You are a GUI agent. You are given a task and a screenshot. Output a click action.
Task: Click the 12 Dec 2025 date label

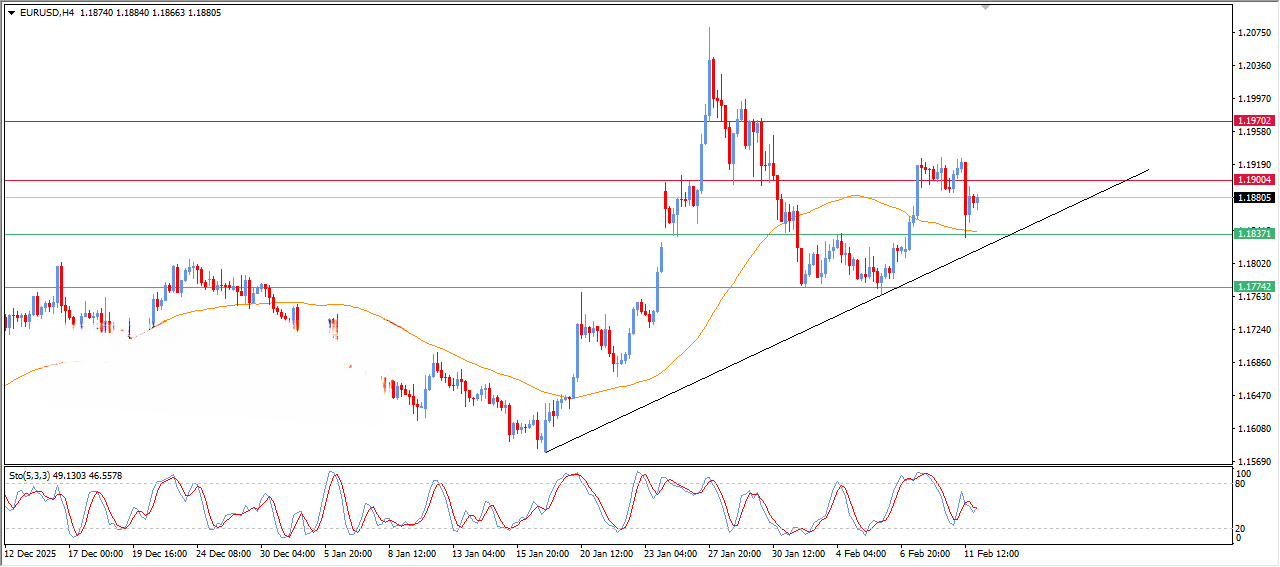pos(33,553)
